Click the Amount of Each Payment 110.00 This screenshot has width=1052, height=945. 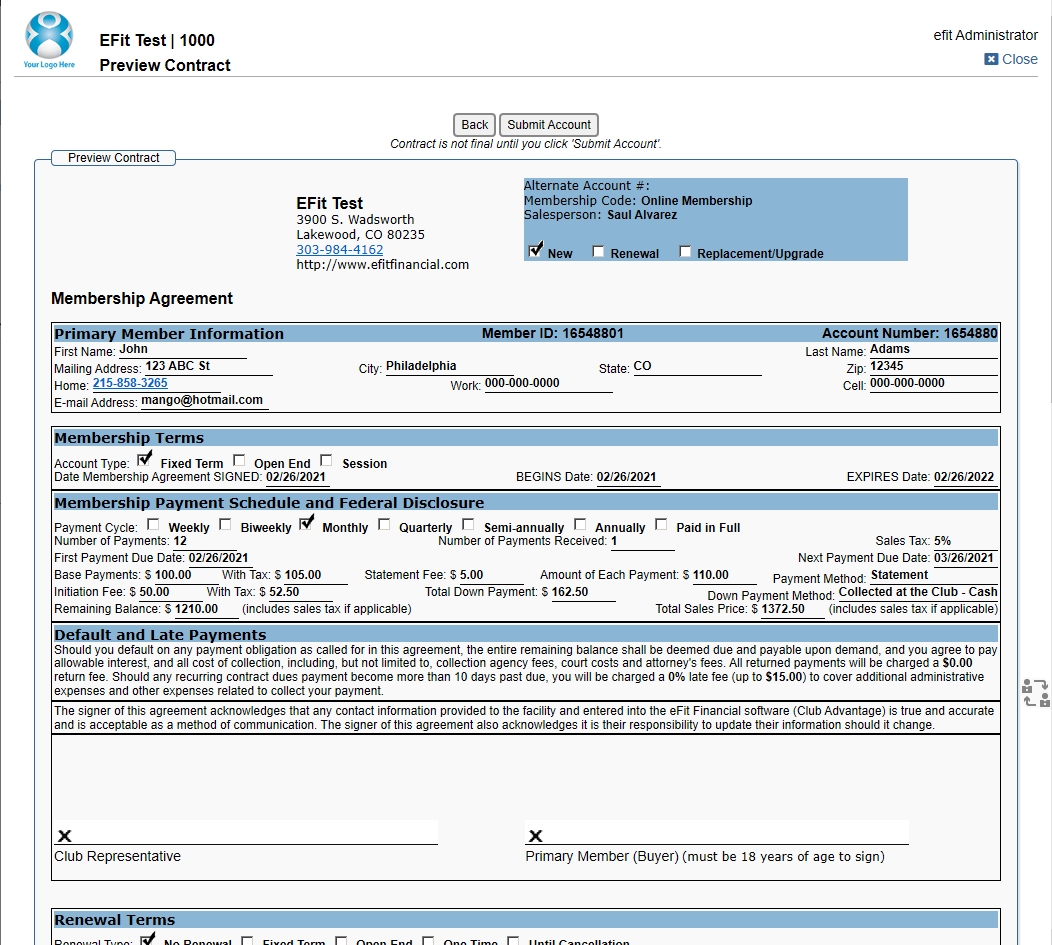point(711,575)
